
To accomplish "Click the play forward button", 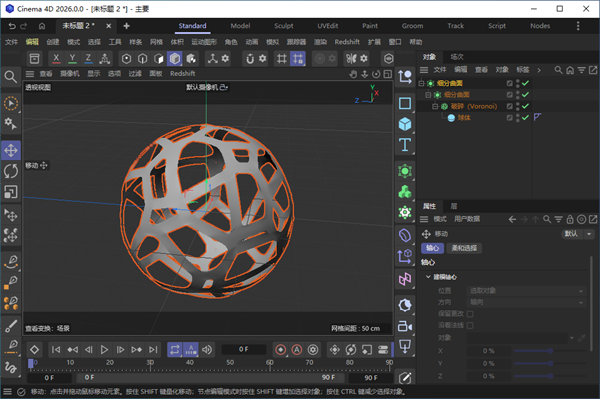I will click(104, 349).
